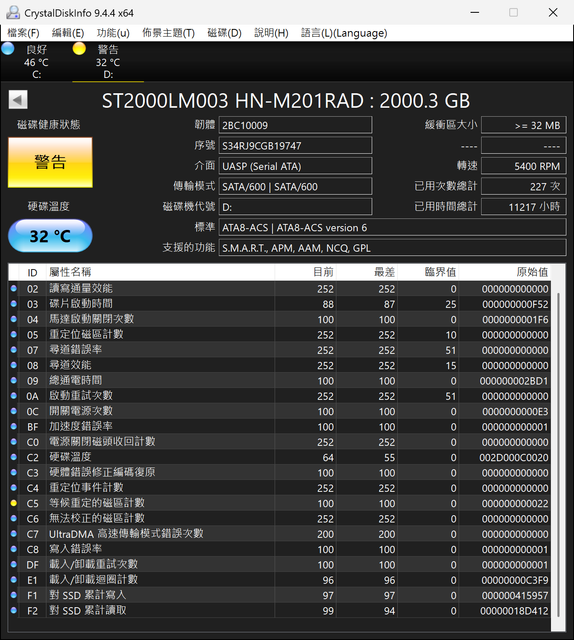Click the blue status dot on row E1
The width and height of the screenshot is (574, 640).
click(x=13, y=580)
